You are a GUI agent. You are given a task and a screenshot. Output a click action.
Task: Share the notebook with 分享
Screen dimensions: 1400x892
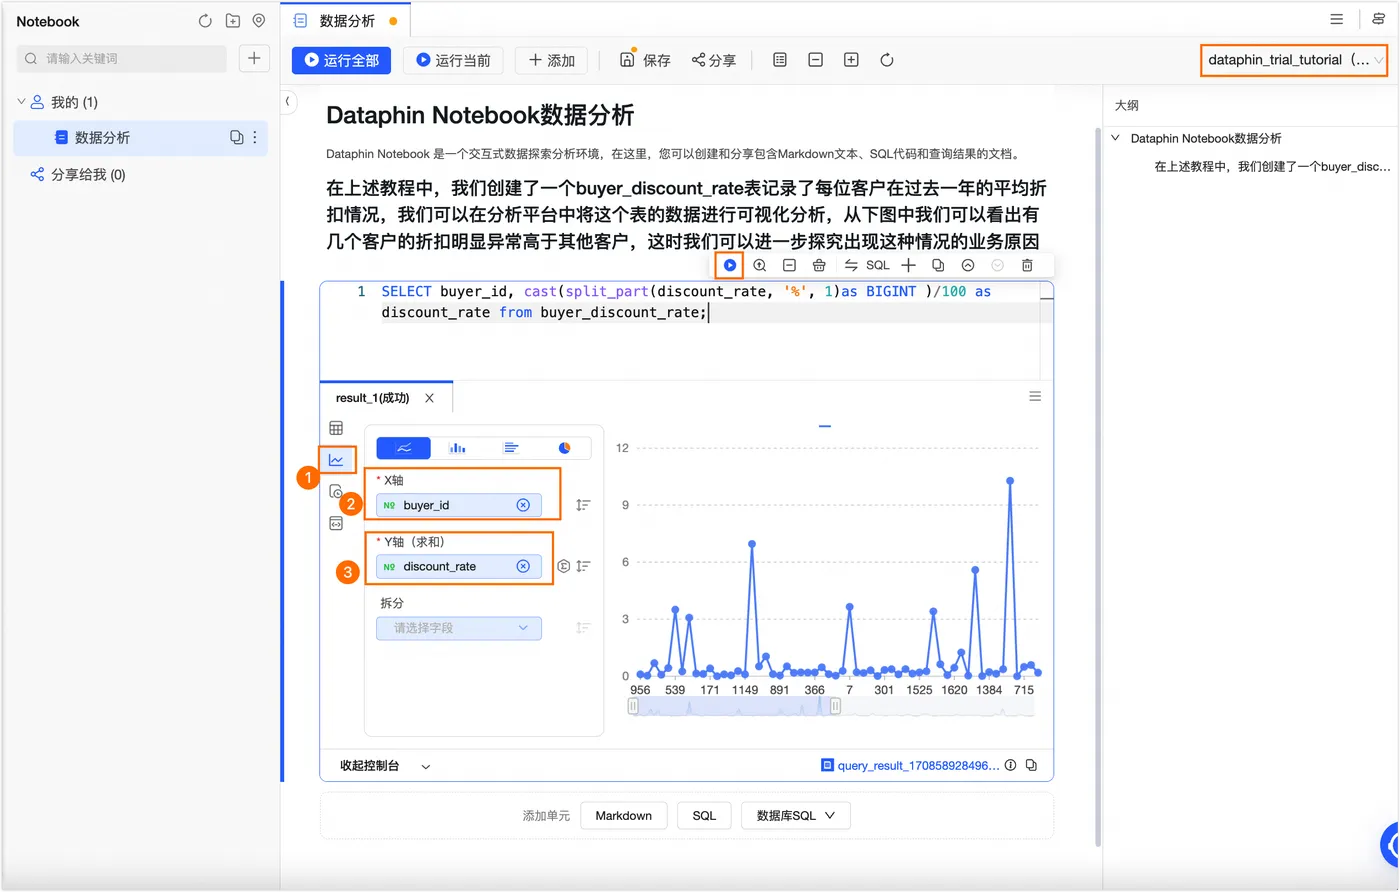pos(714,60)
